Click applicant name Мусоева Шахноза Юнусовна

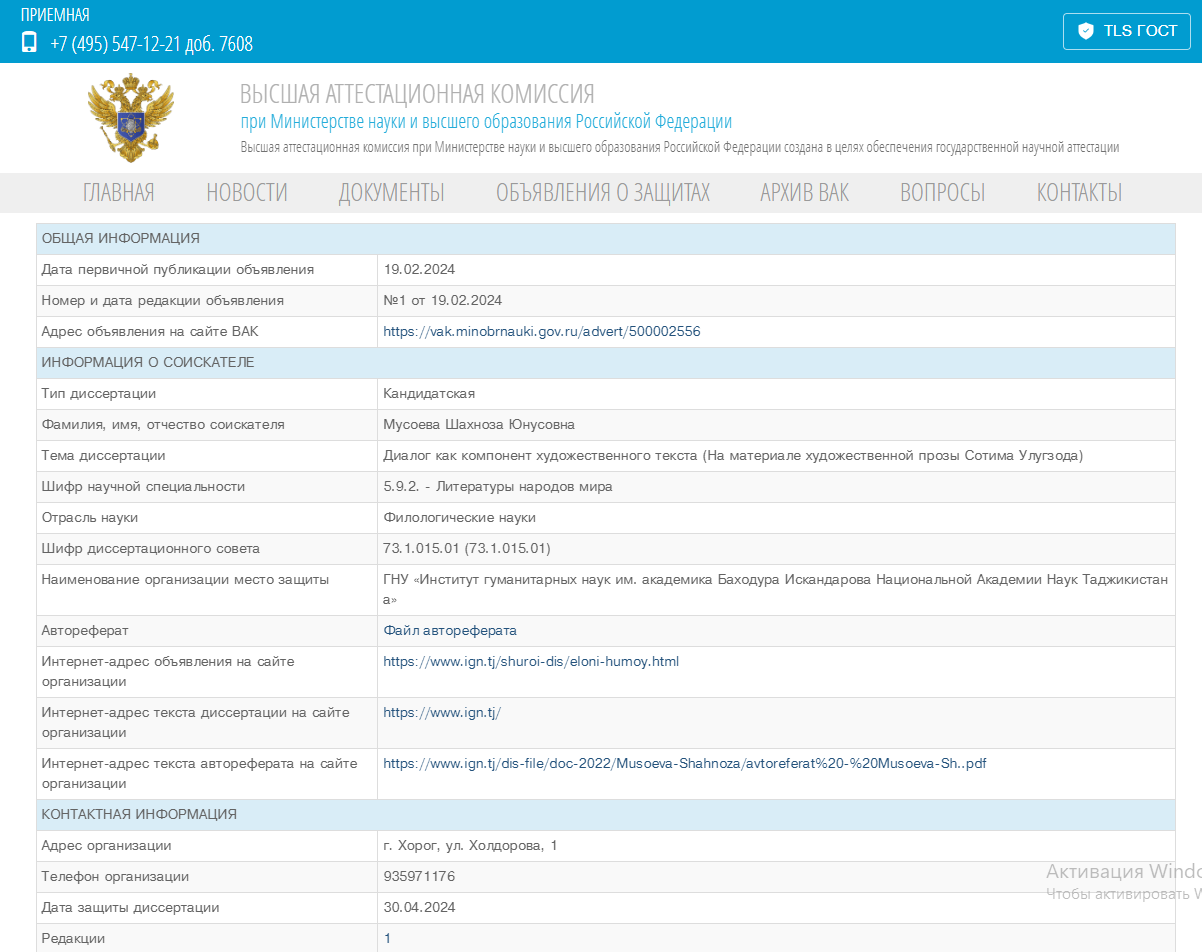tap(479, 425)
